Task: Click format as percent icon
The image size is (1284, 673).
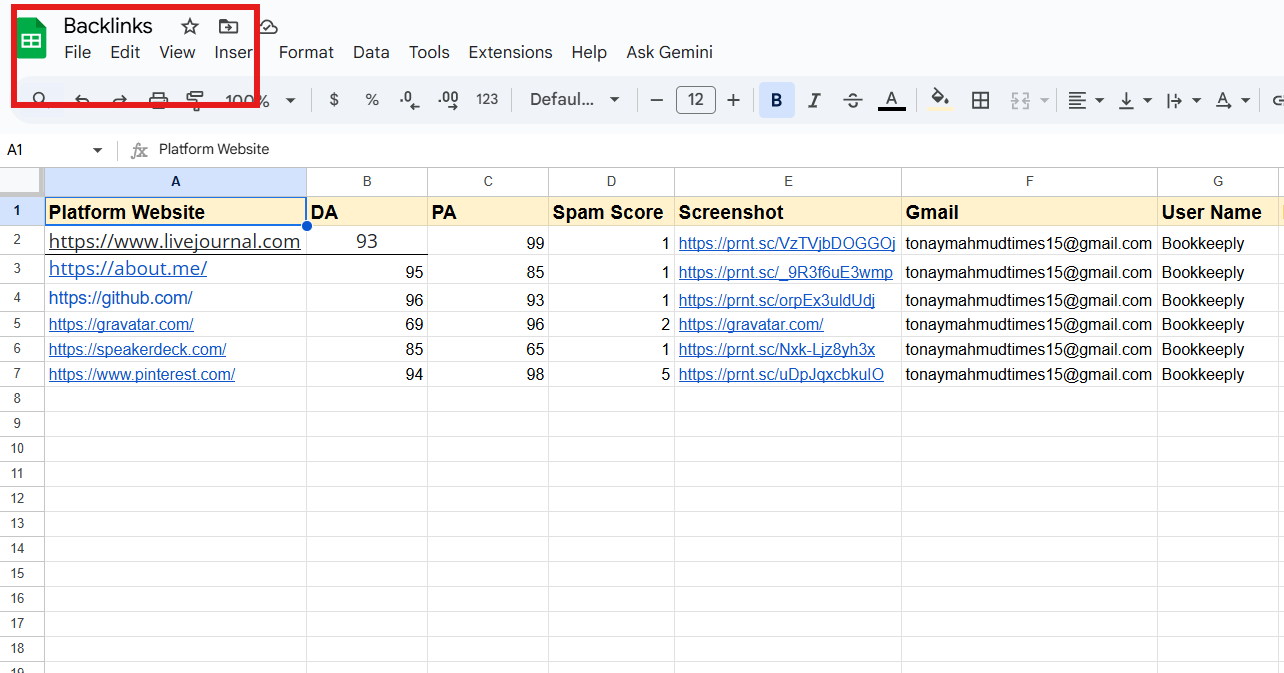Action: click(372, 100)
